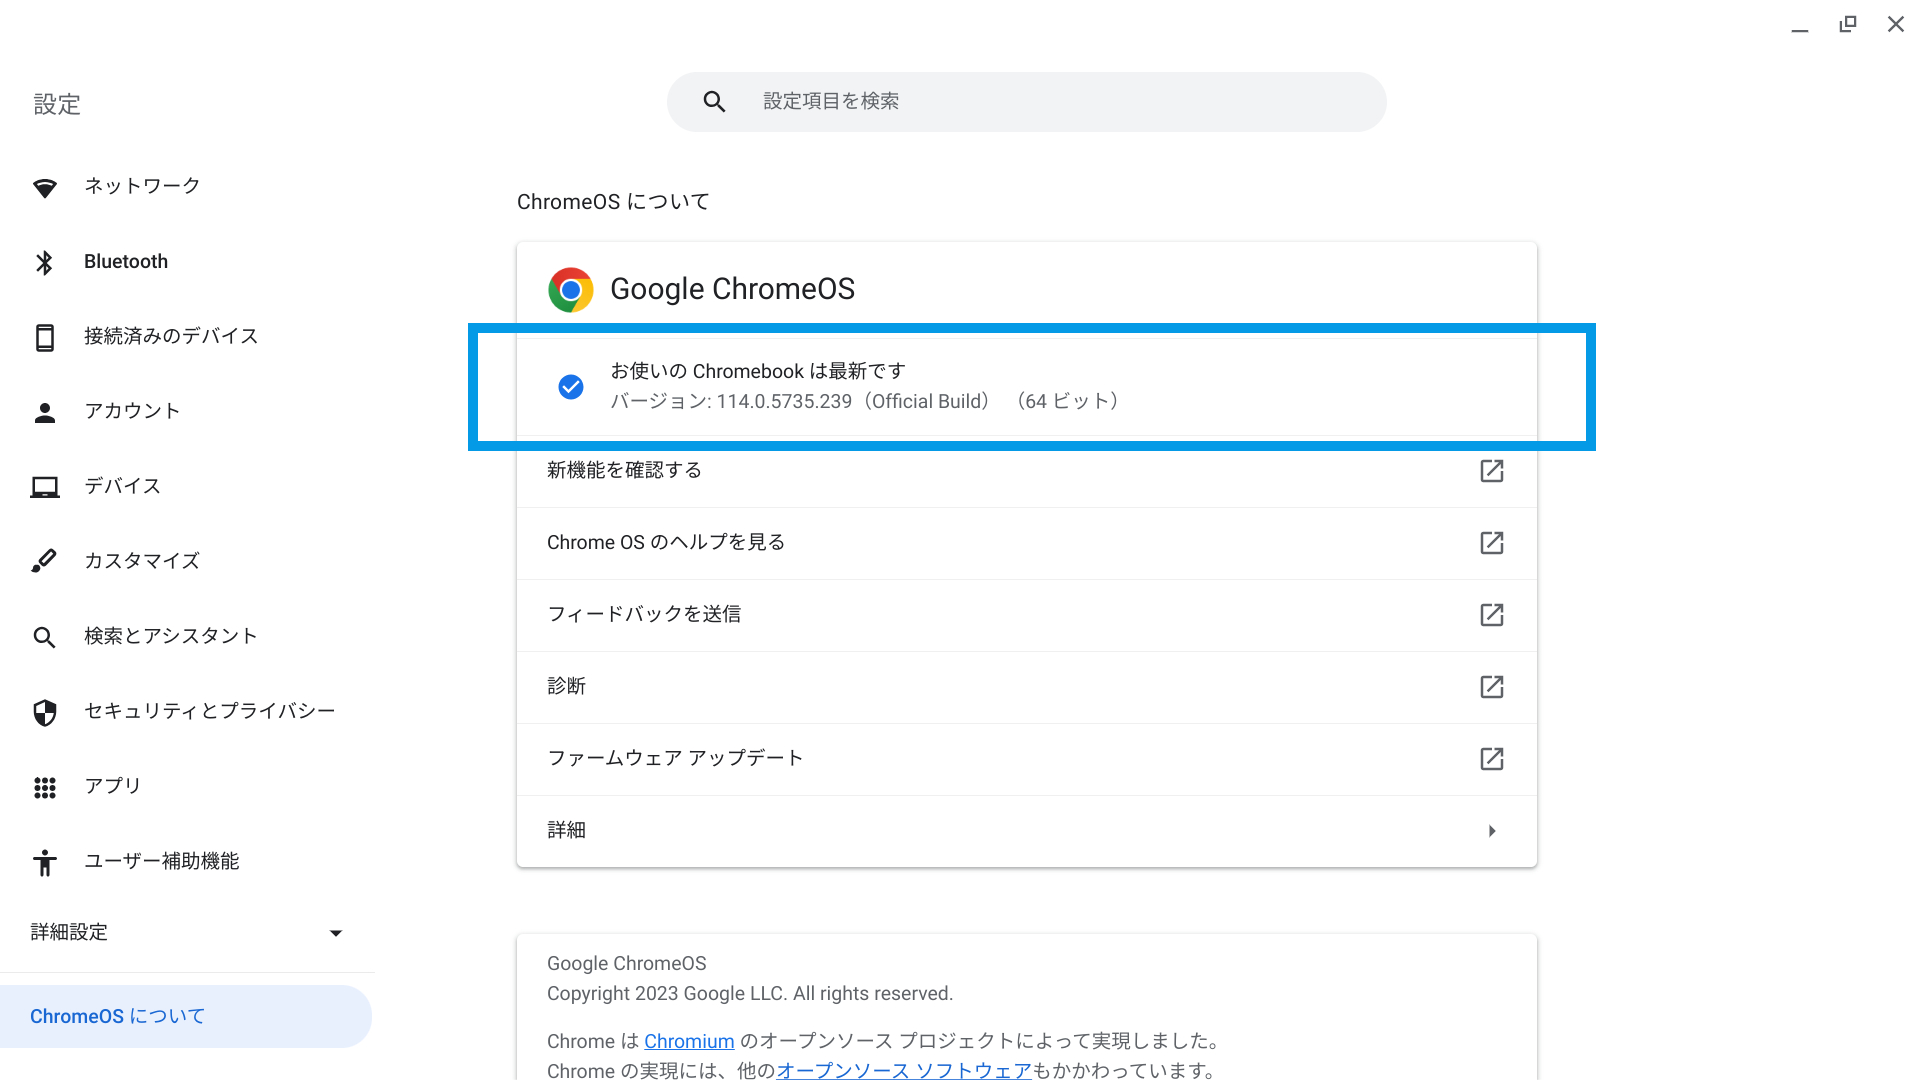Open 新機能を確認する link row
This screenshot has width=1920, height=1080.
tap(1027, 471)
